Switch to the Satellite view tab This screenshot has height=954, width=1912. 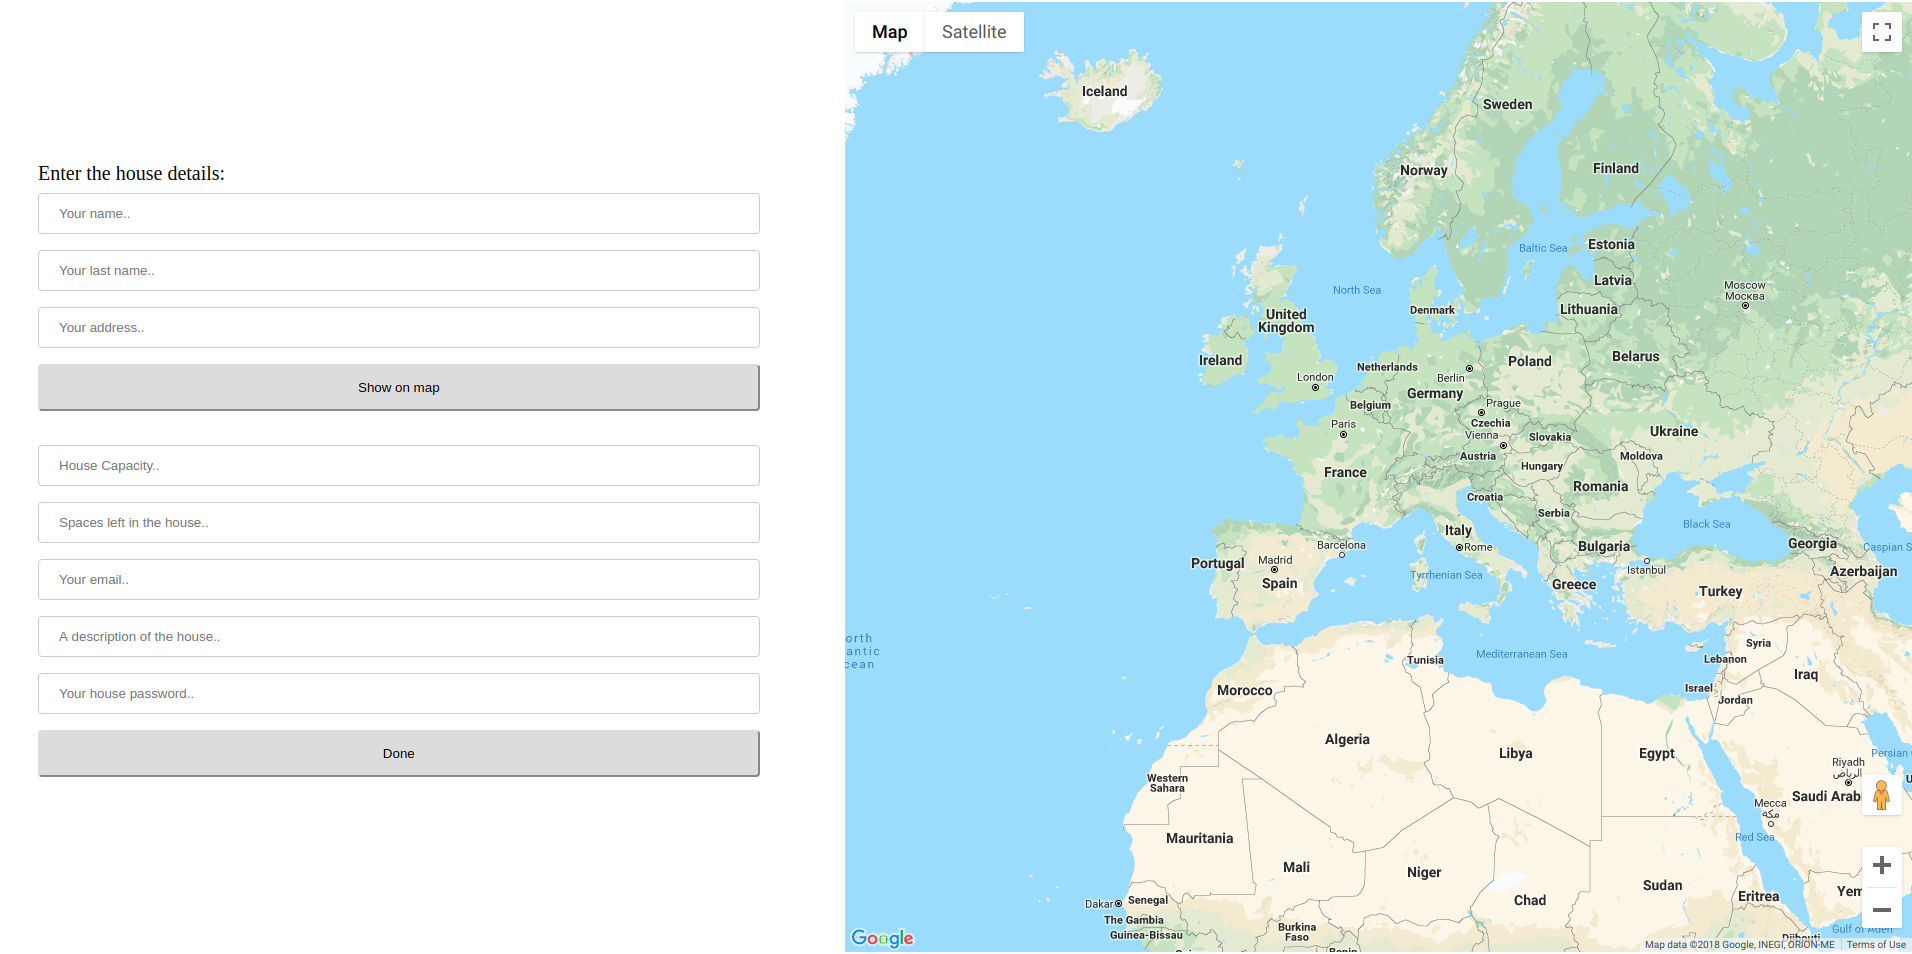point(974,32)
